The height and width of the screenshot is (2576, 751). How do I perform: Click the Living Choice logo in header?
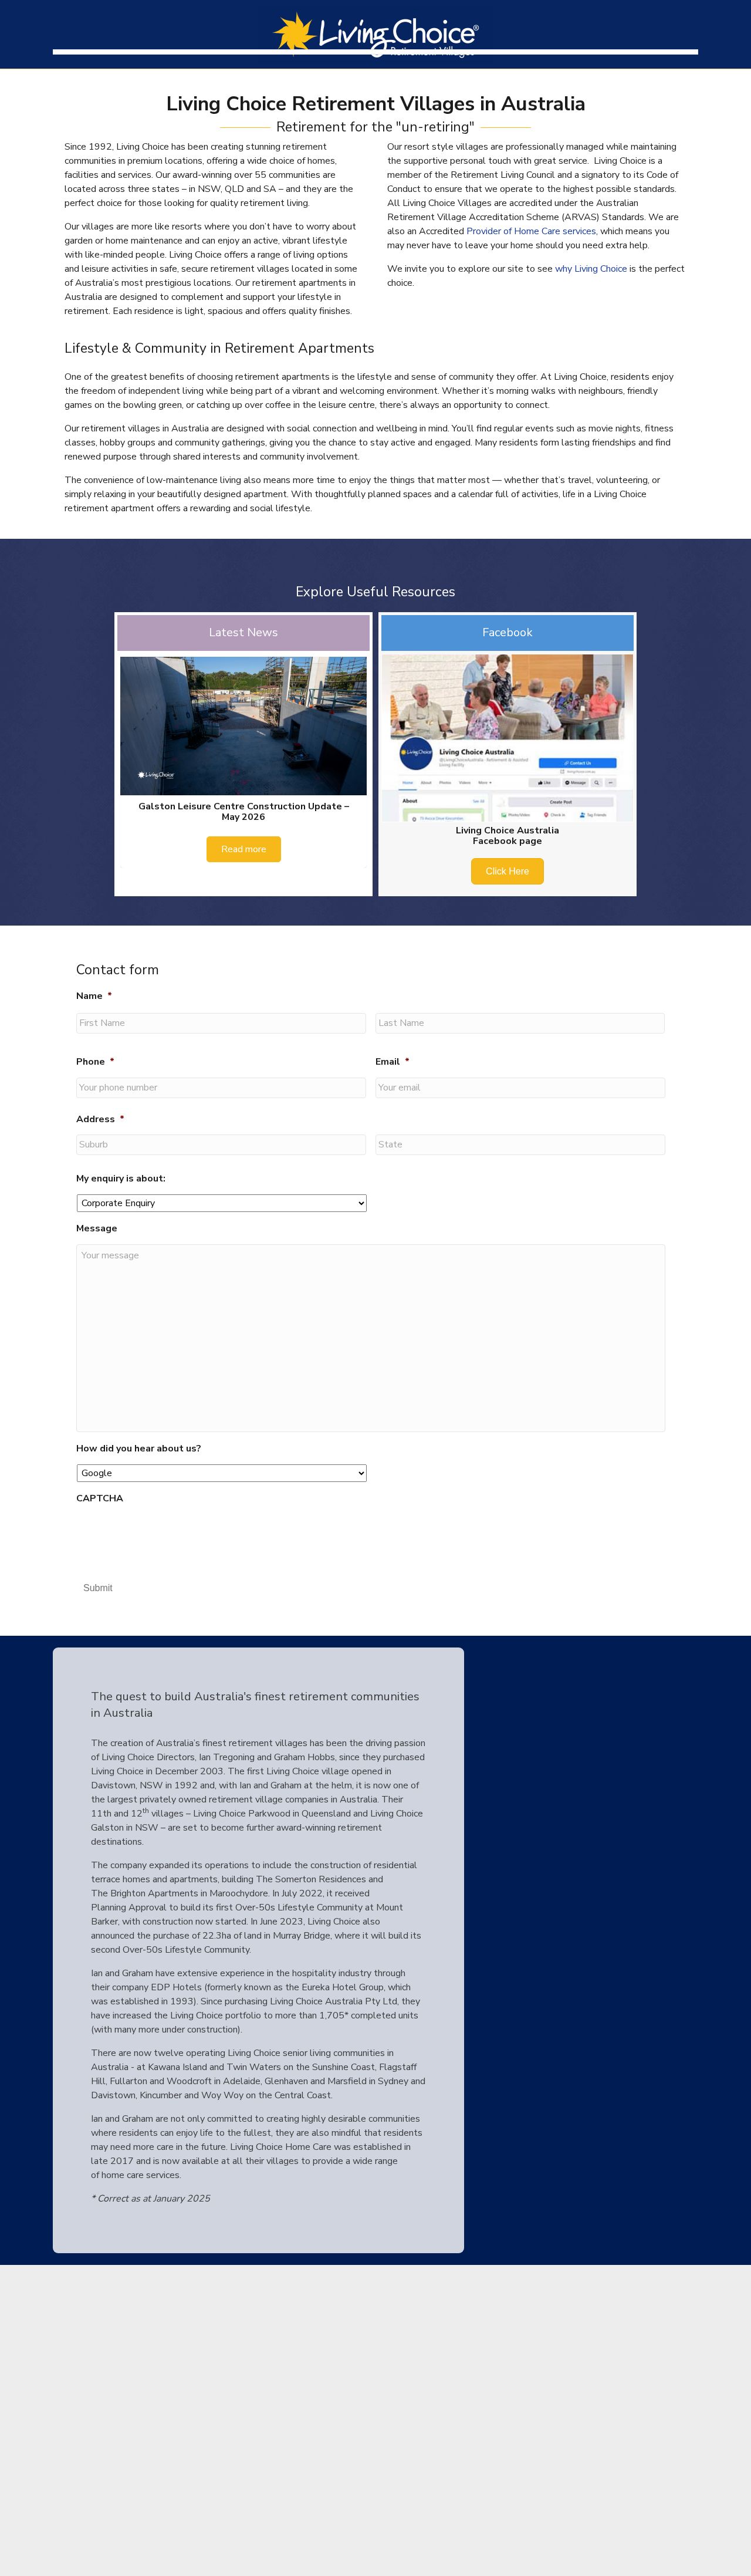[376, 34]
